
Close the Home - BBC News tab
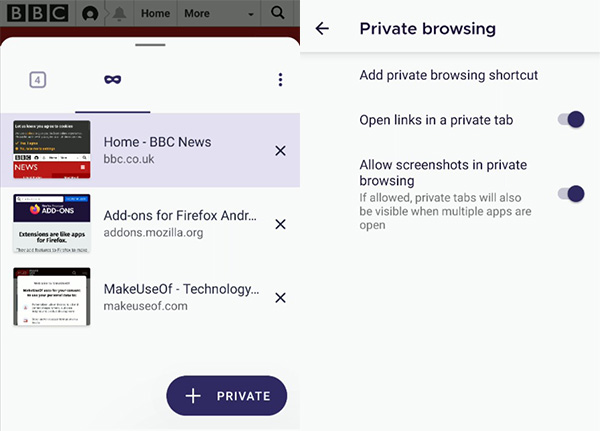pos(280,151)
